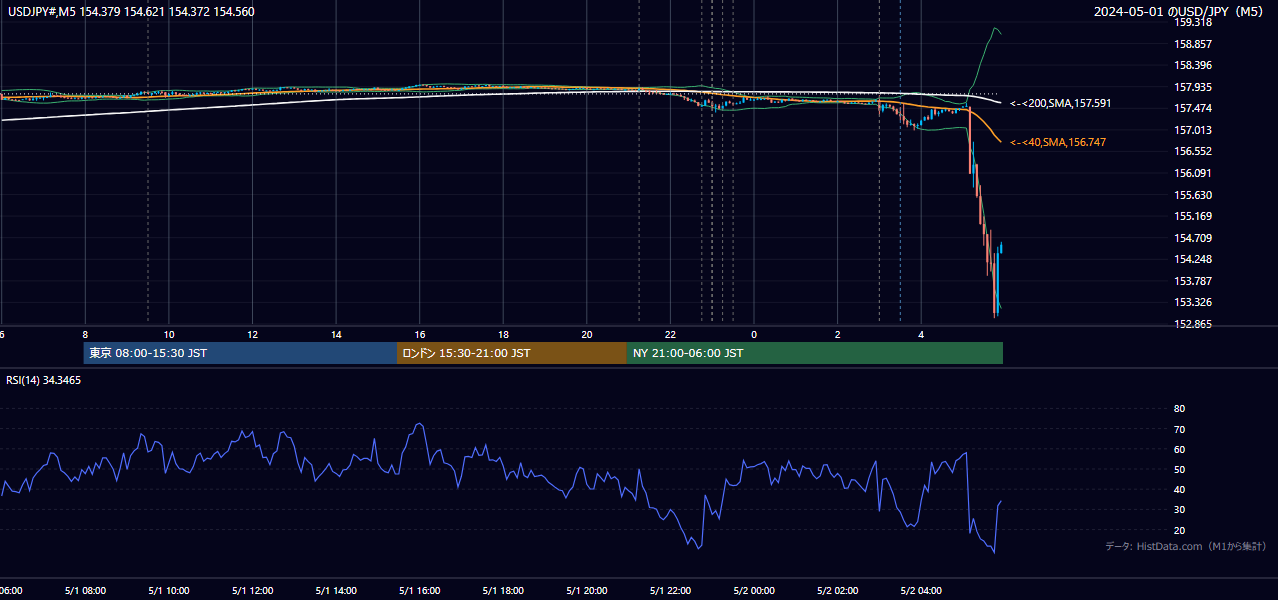Select the London 15:30-21:00 JST session bar
Viewport: 1278px width, 600px height.
coord(511,353)
